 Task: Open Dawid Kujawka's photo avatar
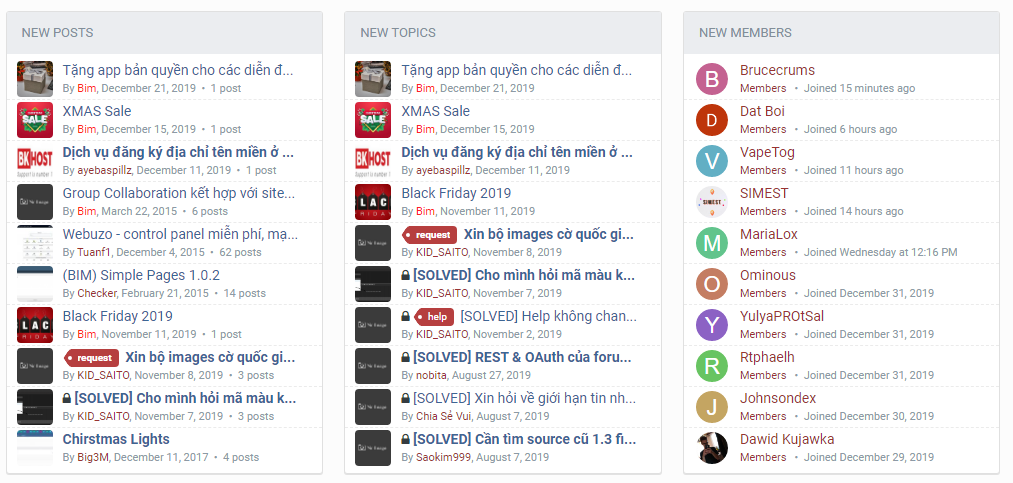pos(712,448)
